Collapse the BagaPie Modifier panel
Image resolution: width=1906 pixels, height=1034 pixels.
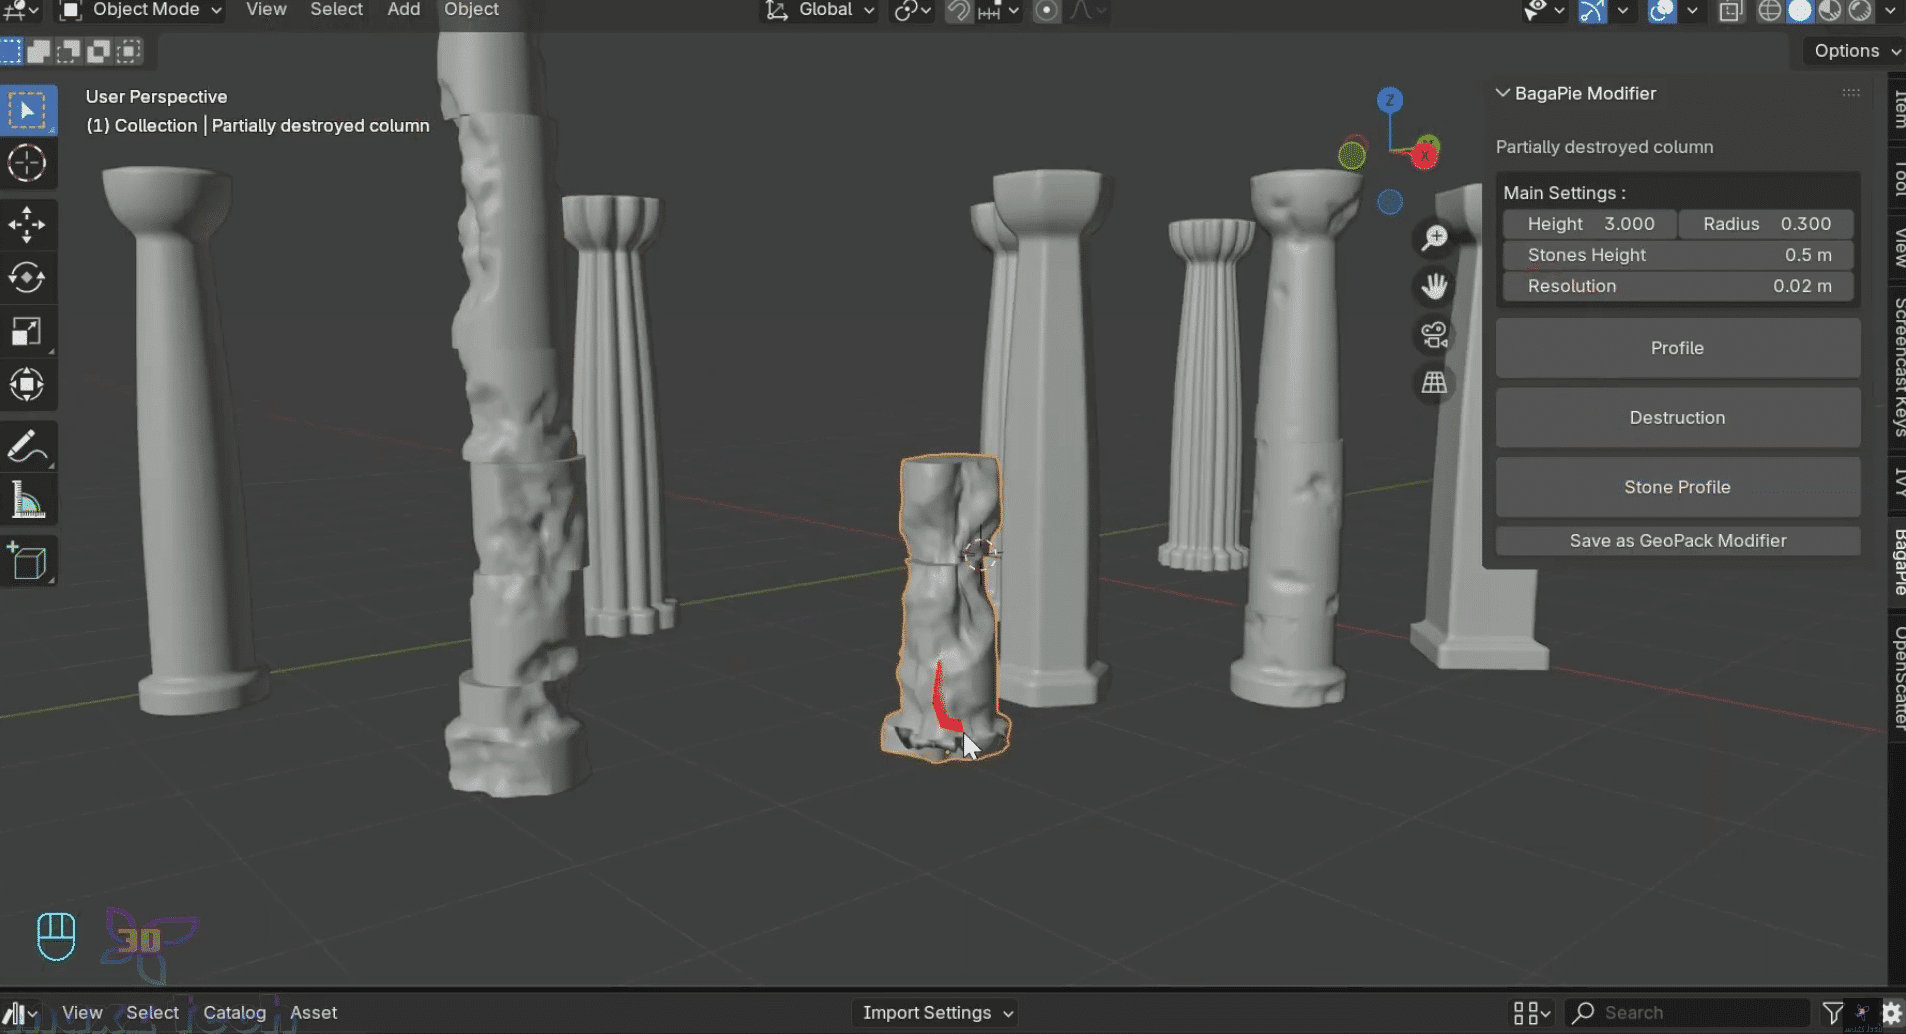coord(1502,93)
